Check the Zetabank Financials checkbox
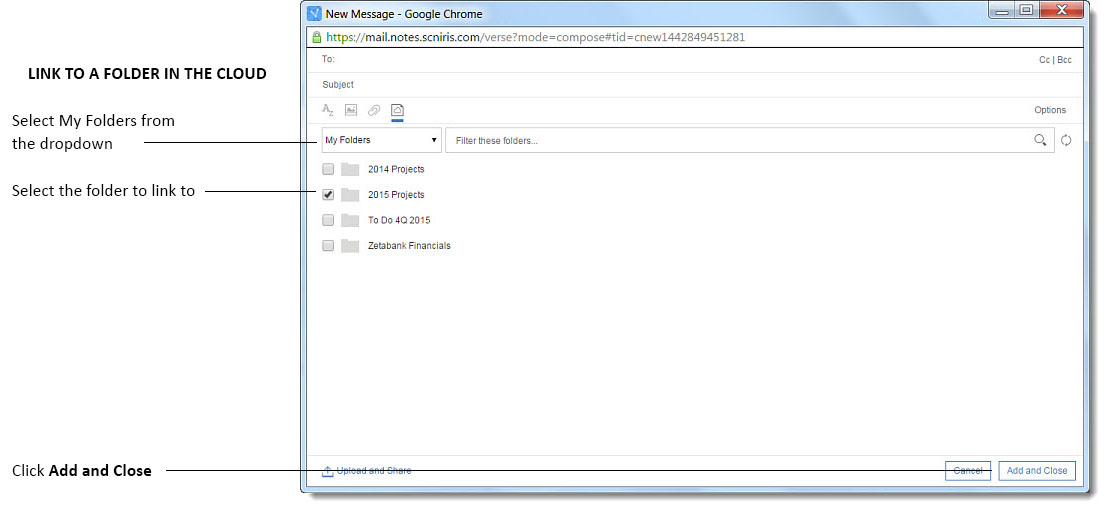1105x508 pixels. 328,245
